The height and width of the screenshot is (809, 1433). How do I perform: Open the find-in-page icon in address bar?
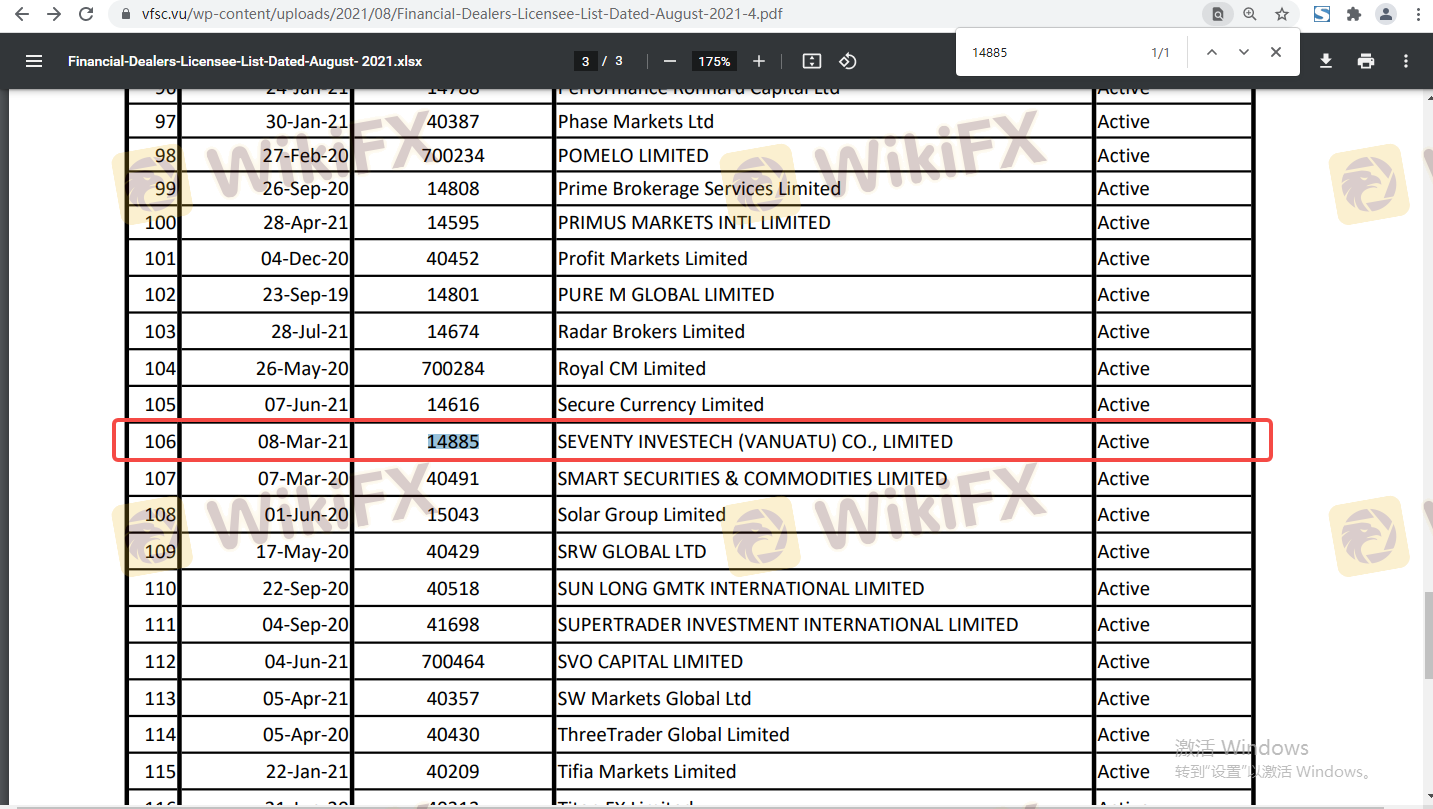point(1218,14)
